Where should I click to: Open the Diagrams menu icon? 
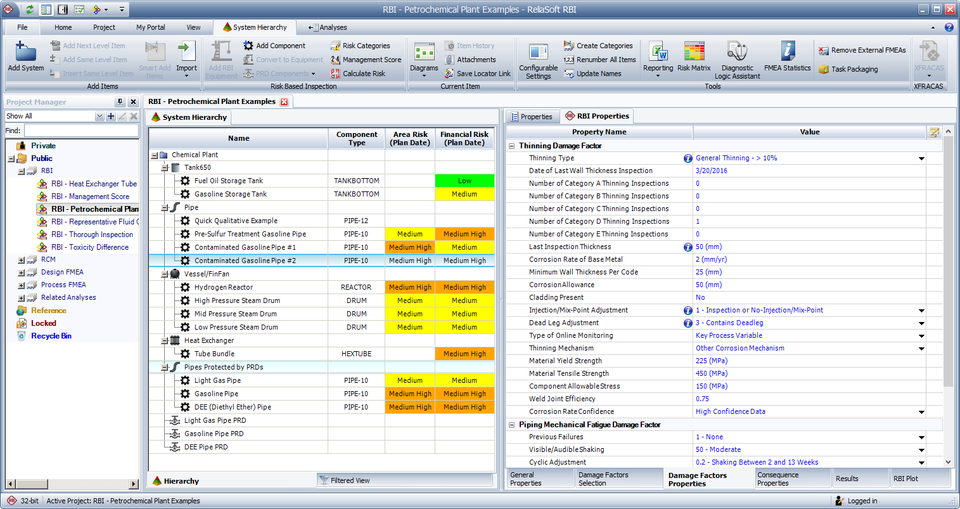click(424, 52)
